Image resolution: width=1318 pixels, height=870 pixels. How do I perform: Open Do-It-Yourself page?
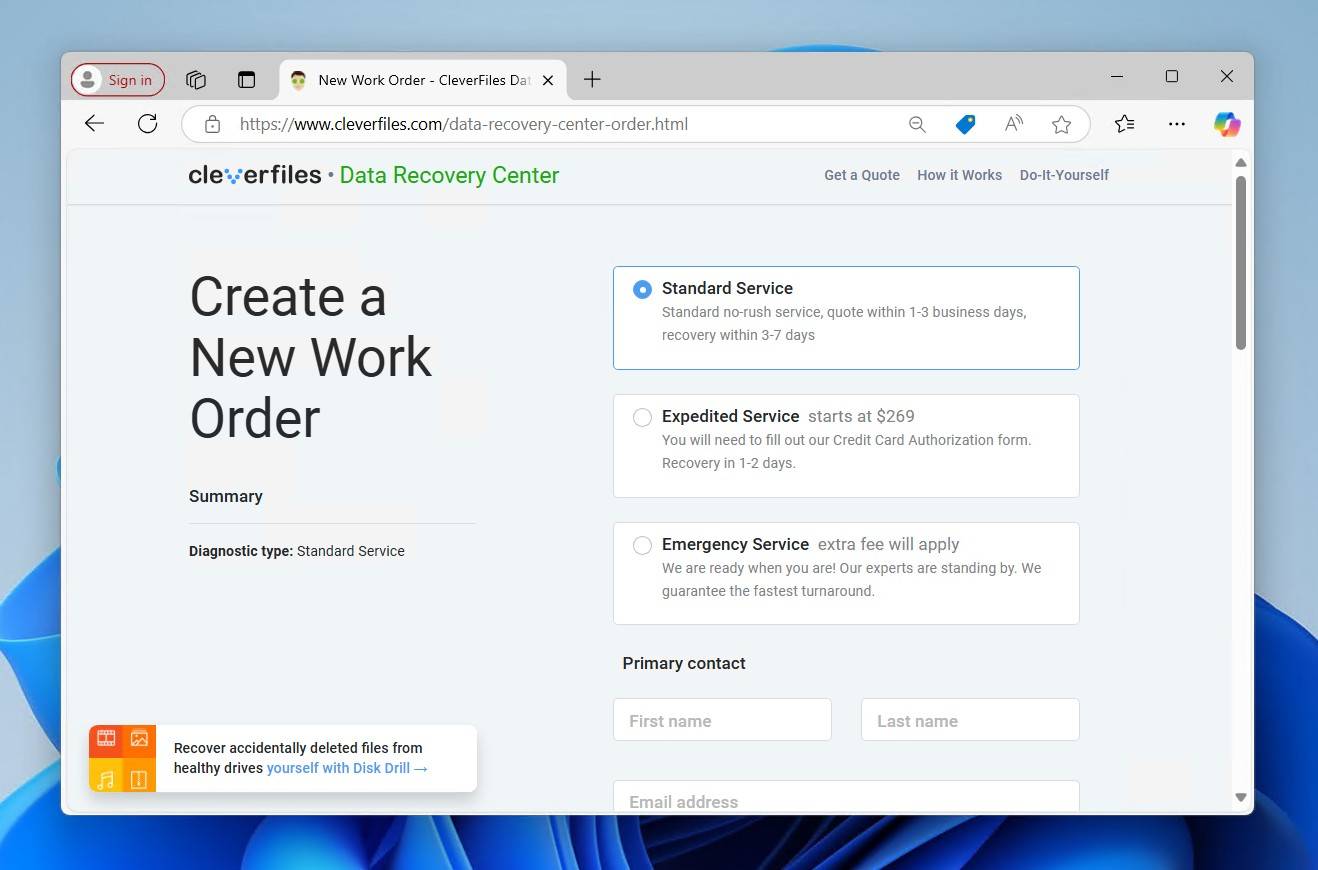click(x=1064, y=175)
